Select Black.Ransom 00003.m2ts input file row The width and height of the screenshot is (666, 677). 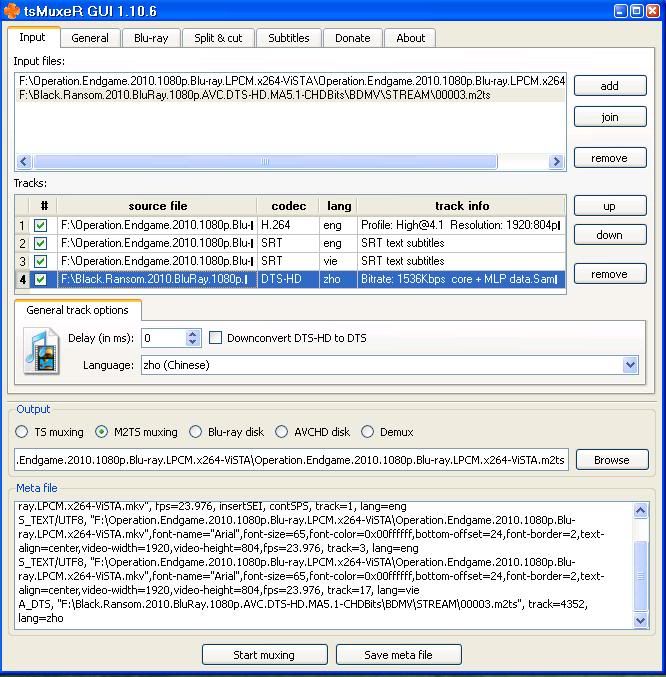291,95
